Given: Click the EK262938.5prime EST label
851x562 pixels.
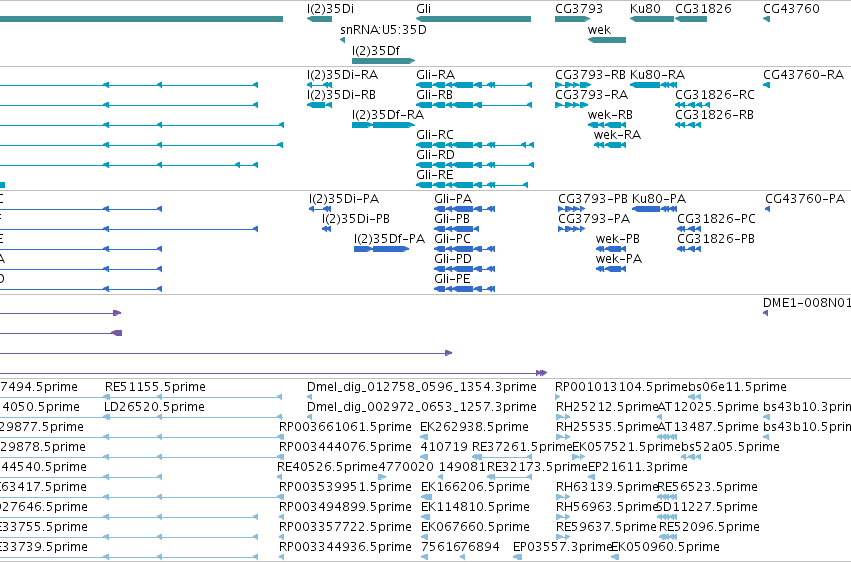Looking at the screenshot, I should coord(474,427).
